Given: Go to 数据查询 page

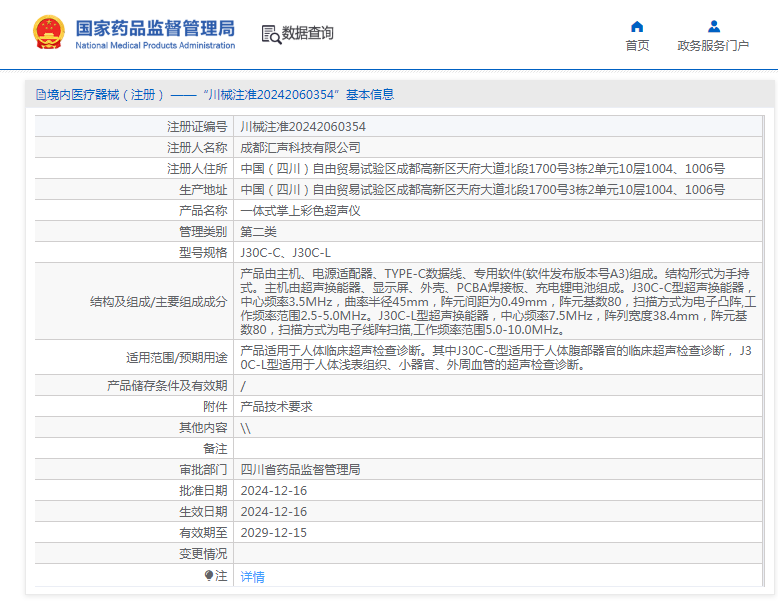Looking at the screenshot, I should [308, 33].
